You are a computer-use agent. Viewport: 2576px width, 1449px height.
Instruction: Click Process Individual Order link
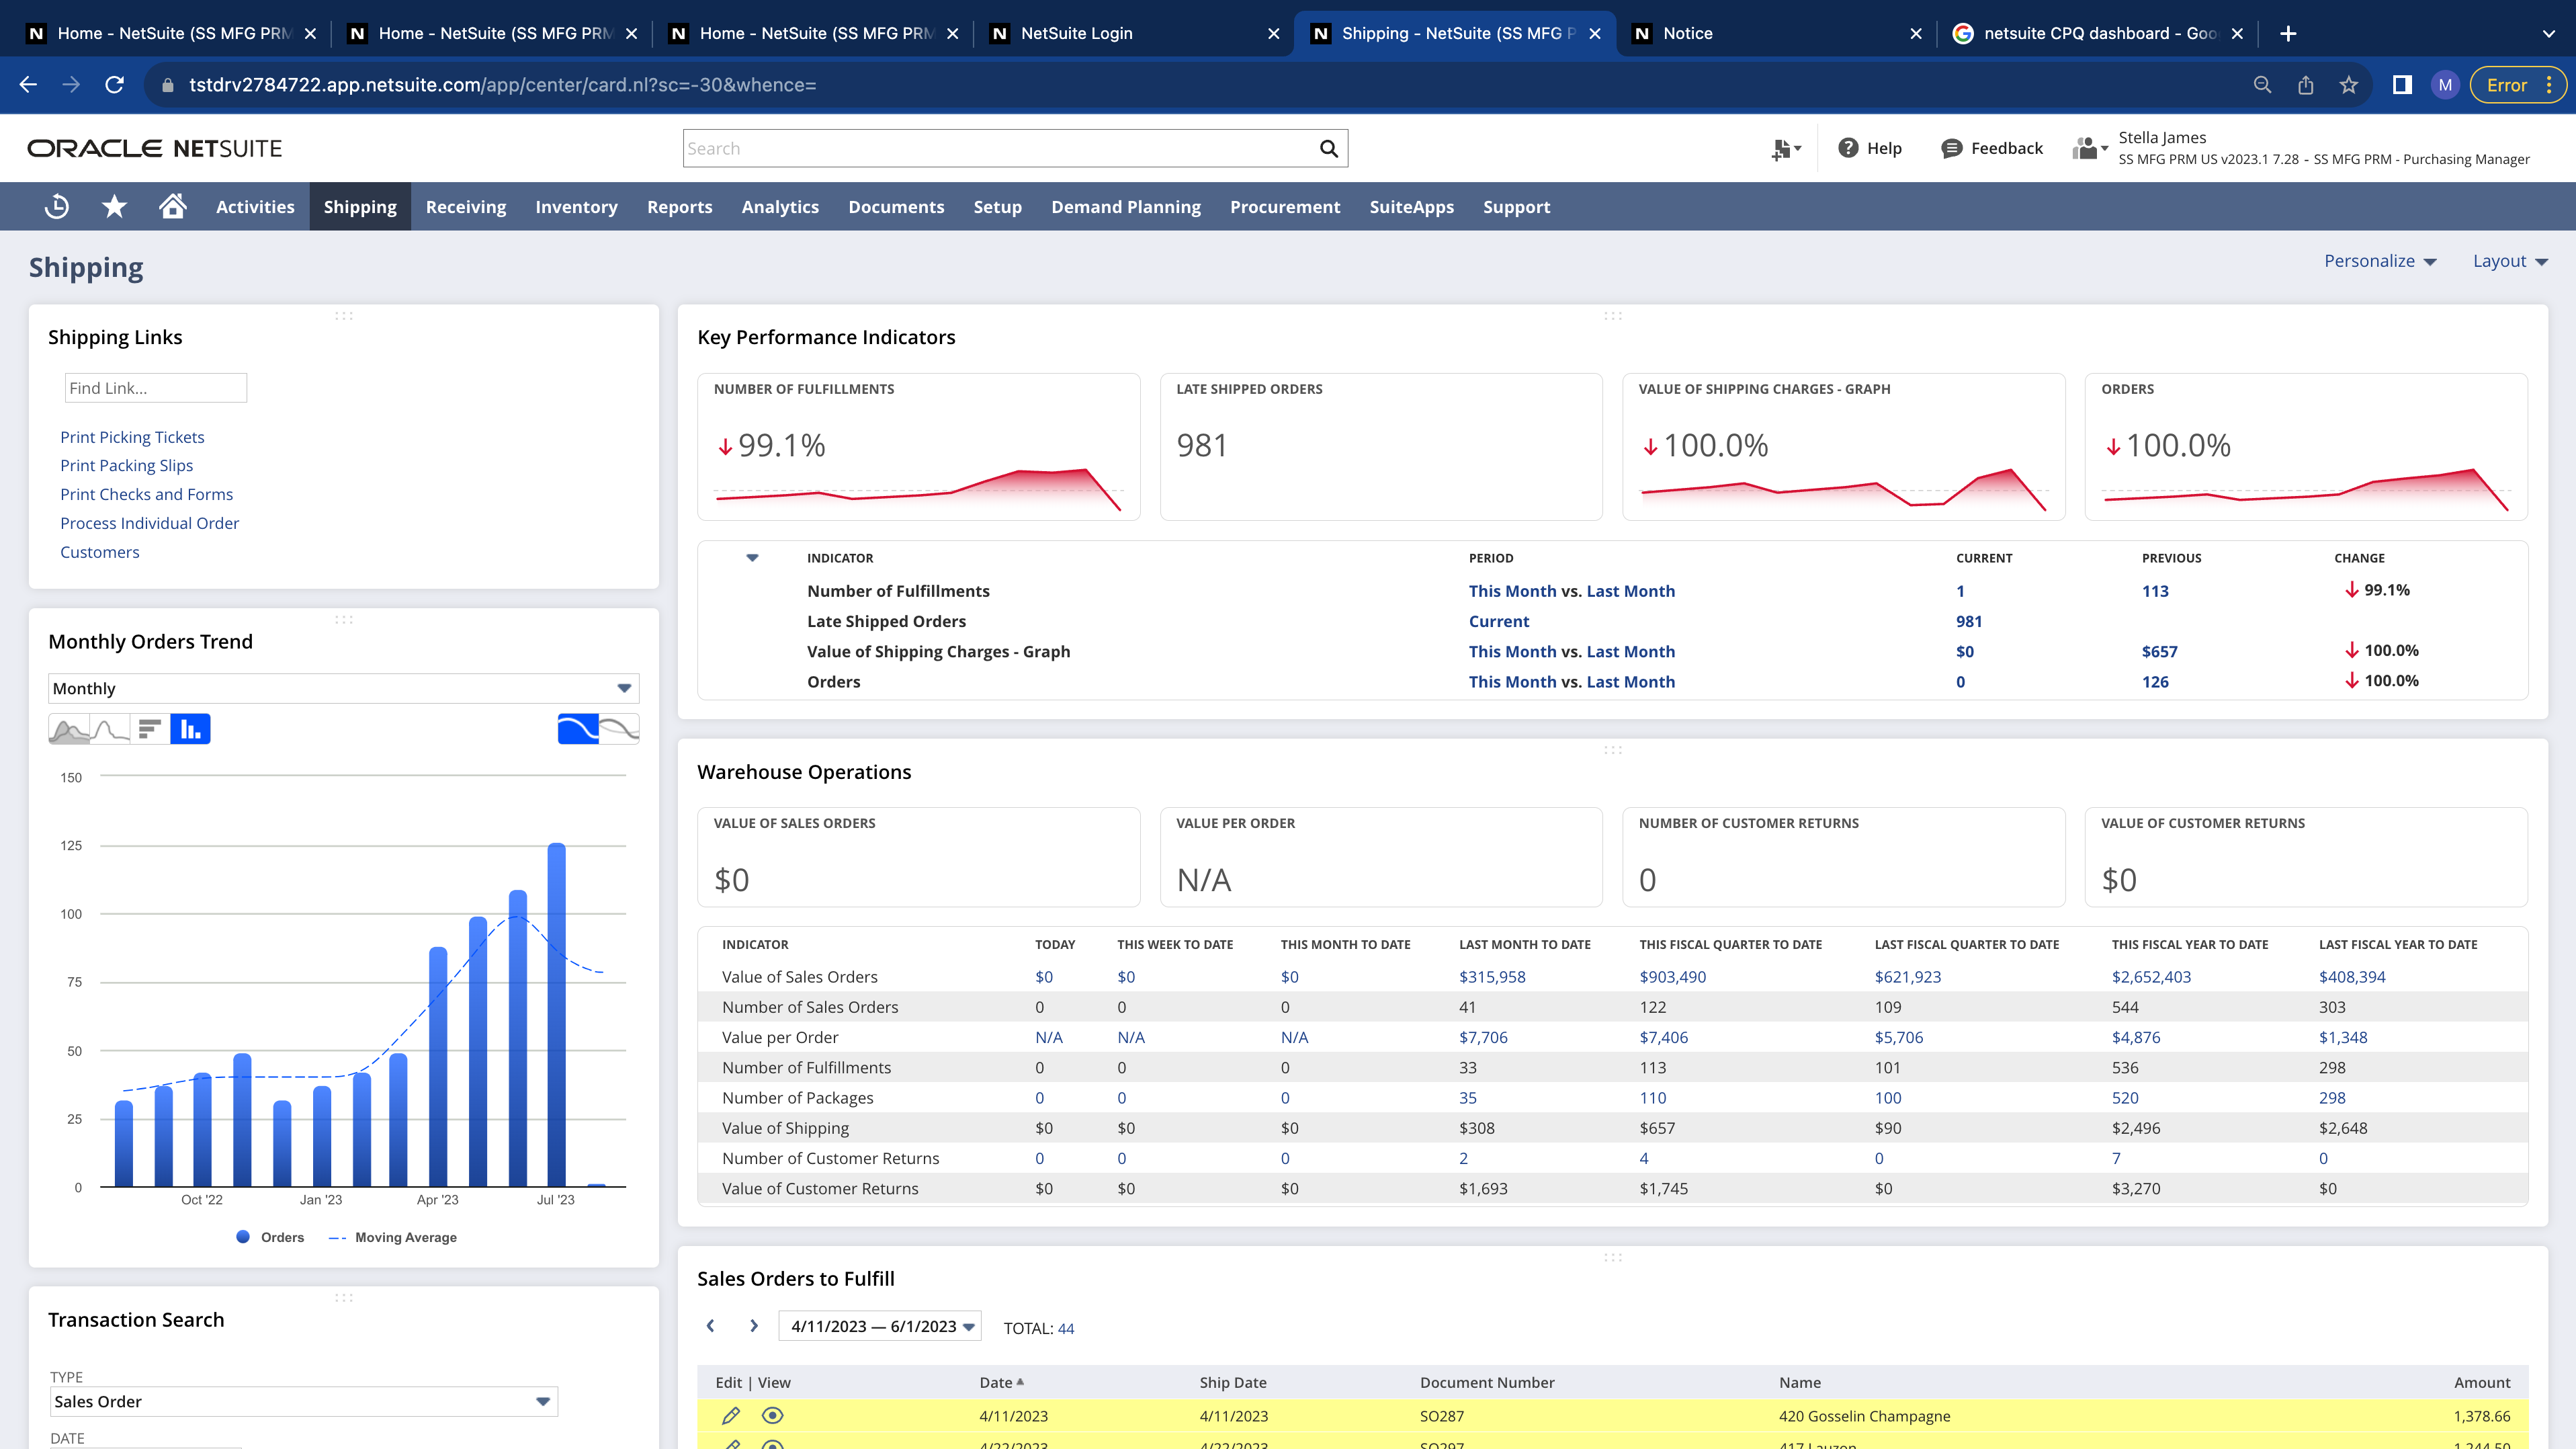[149, 523]
